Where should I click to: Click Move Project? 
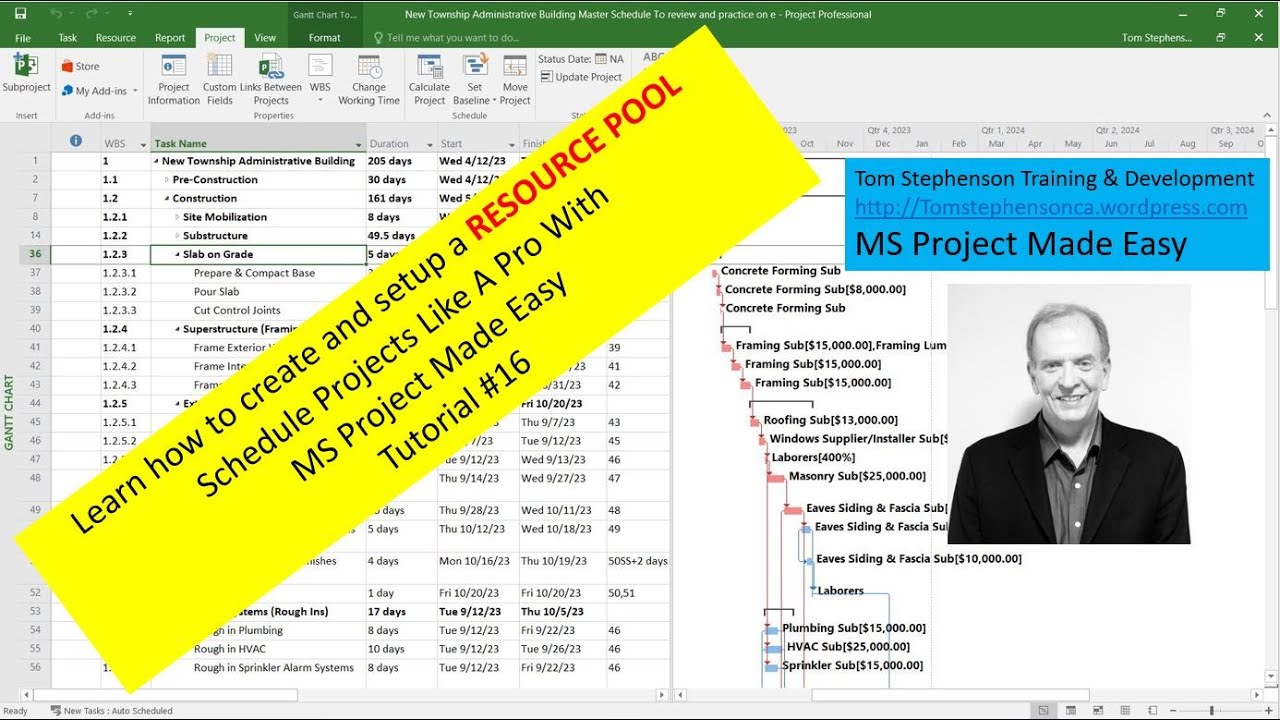point(515,79)
